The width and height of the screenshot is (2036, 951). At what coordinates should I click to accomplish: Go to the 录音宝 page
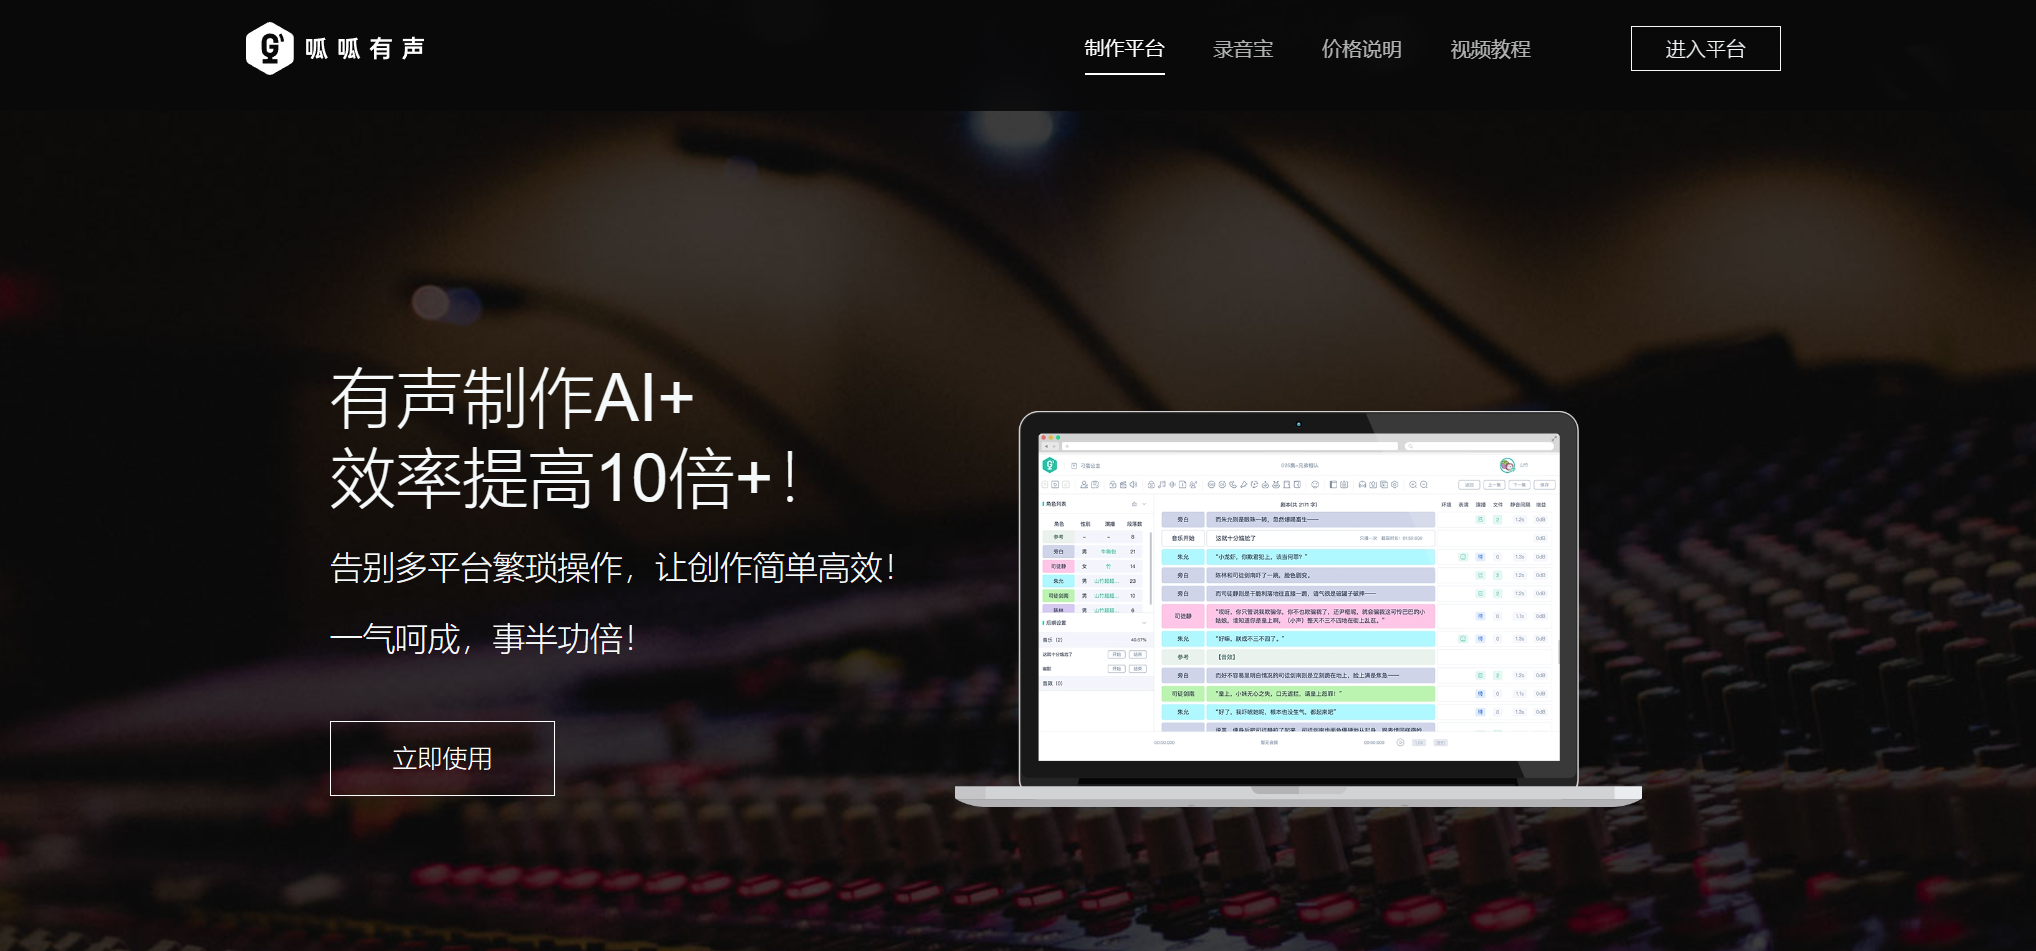click(1243, 49)
